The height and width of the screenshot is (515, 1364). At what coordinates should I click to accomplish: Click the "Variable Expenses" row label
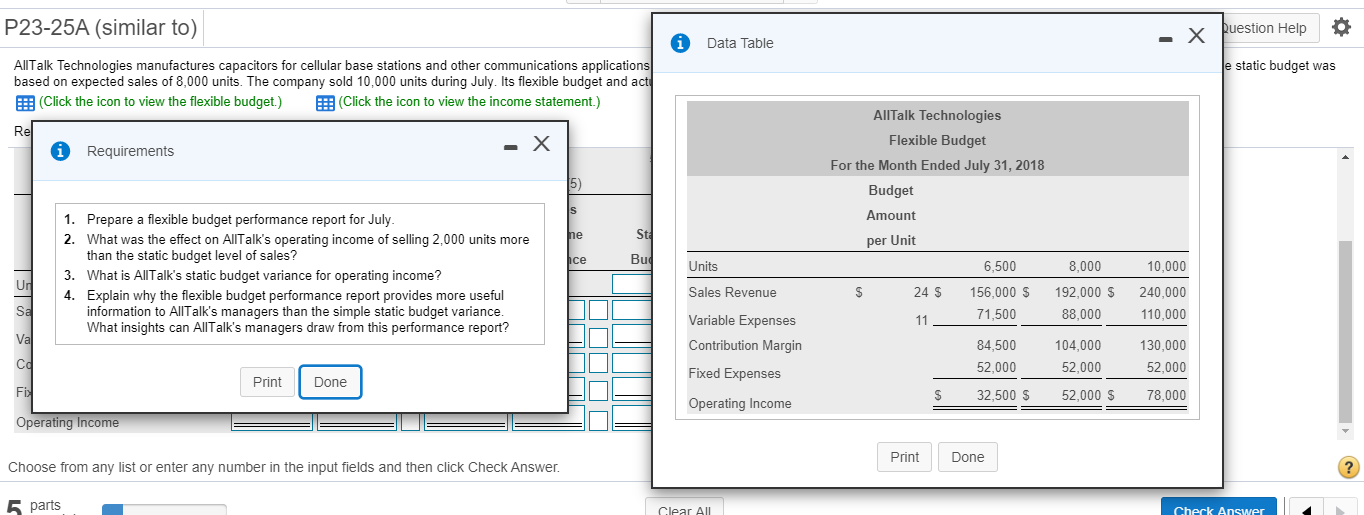(x=742, y=321)
